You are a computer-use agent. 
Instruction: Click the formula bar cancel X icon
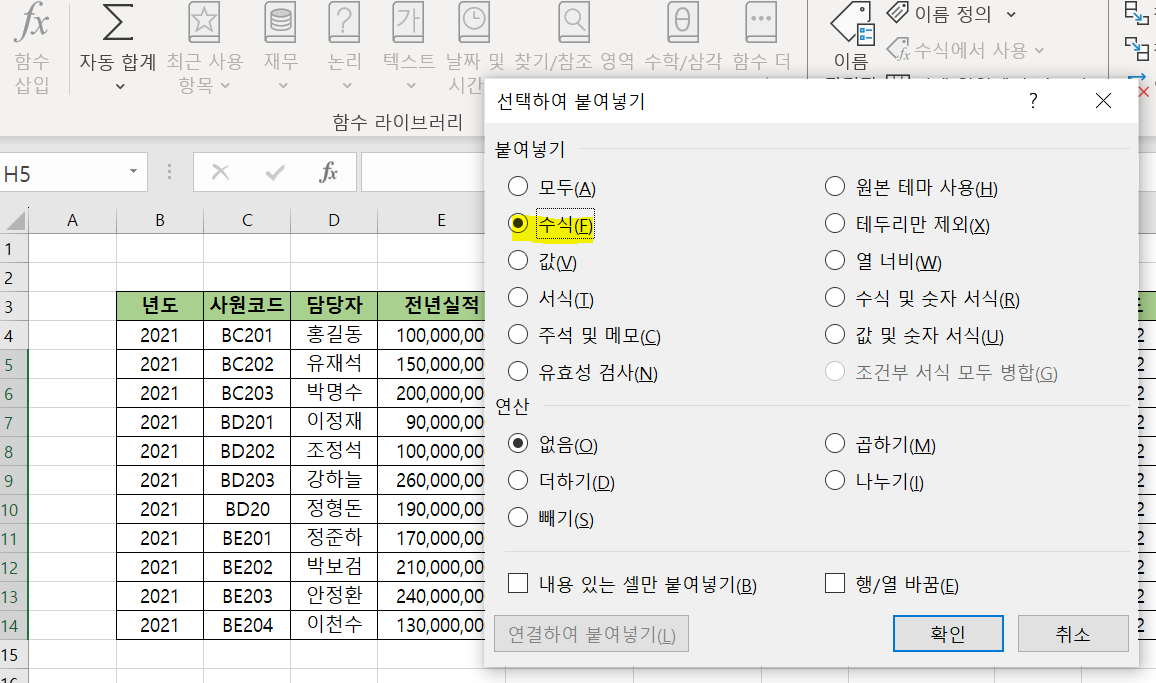220,173
